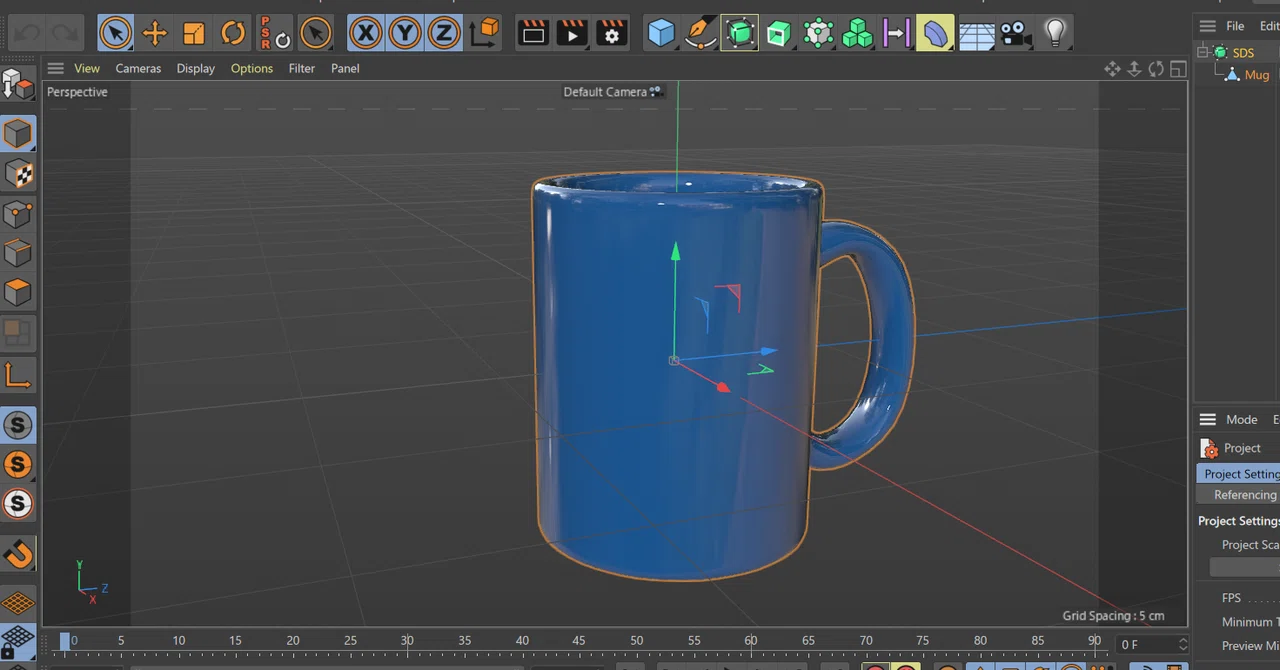Click the Bend deformer icon

pos(935,33)
